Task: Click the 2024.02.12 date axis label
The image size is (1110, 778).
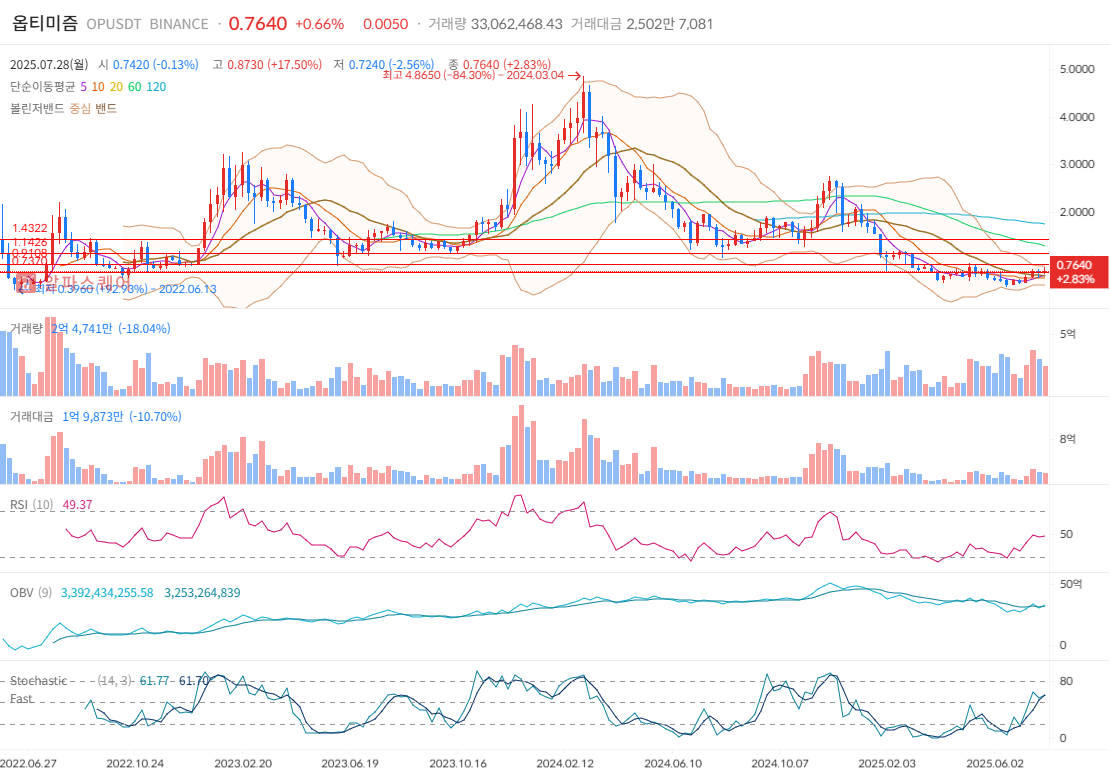Action: click(x=565, y=764)
